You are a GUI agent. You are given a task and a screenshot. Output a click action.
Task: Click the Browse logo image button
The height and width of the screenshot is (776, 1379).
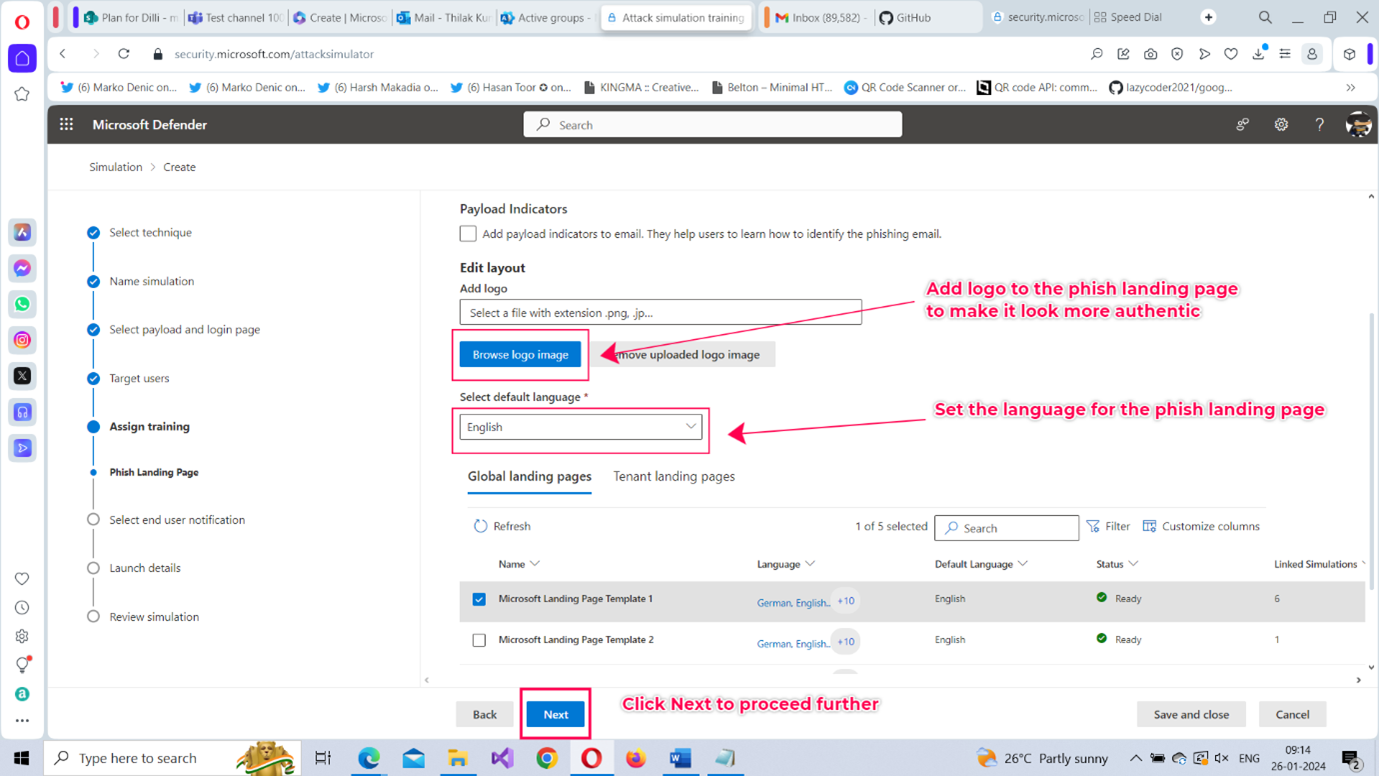(x=520, y=355)
